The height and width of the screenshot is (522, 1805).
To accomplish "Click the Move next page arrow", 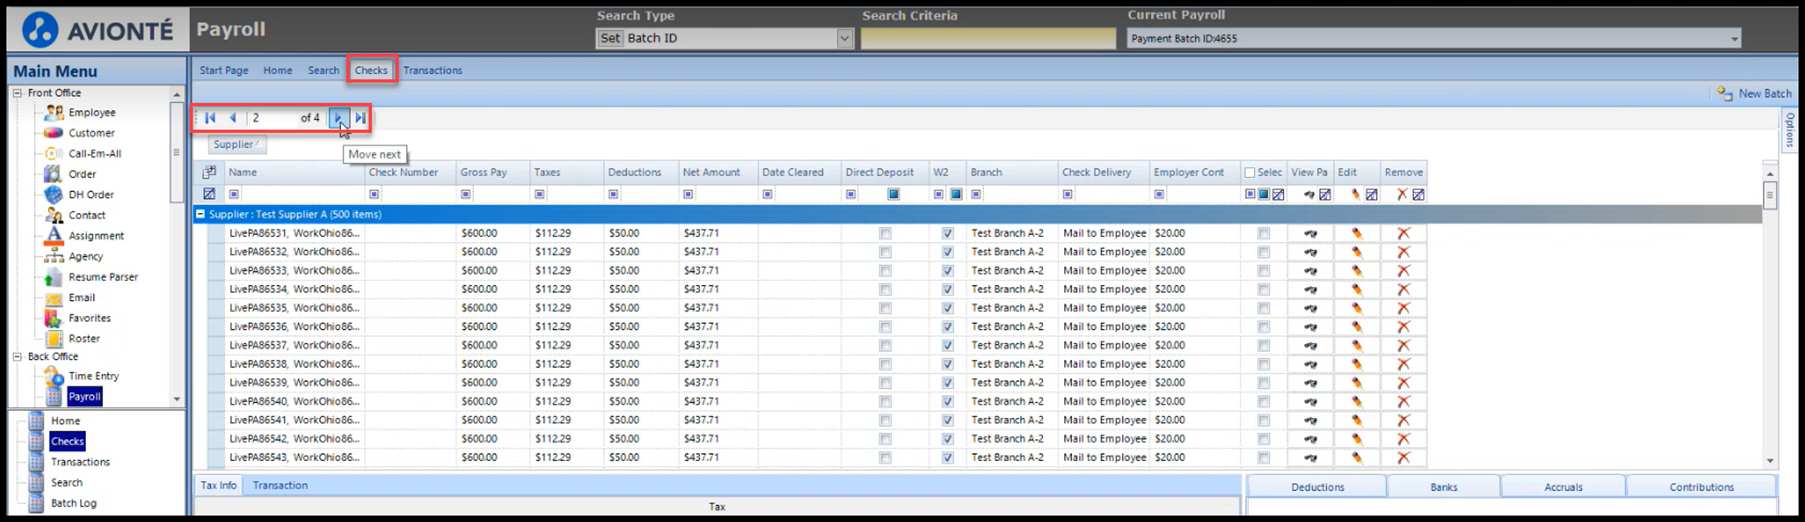I will (339, 118).
